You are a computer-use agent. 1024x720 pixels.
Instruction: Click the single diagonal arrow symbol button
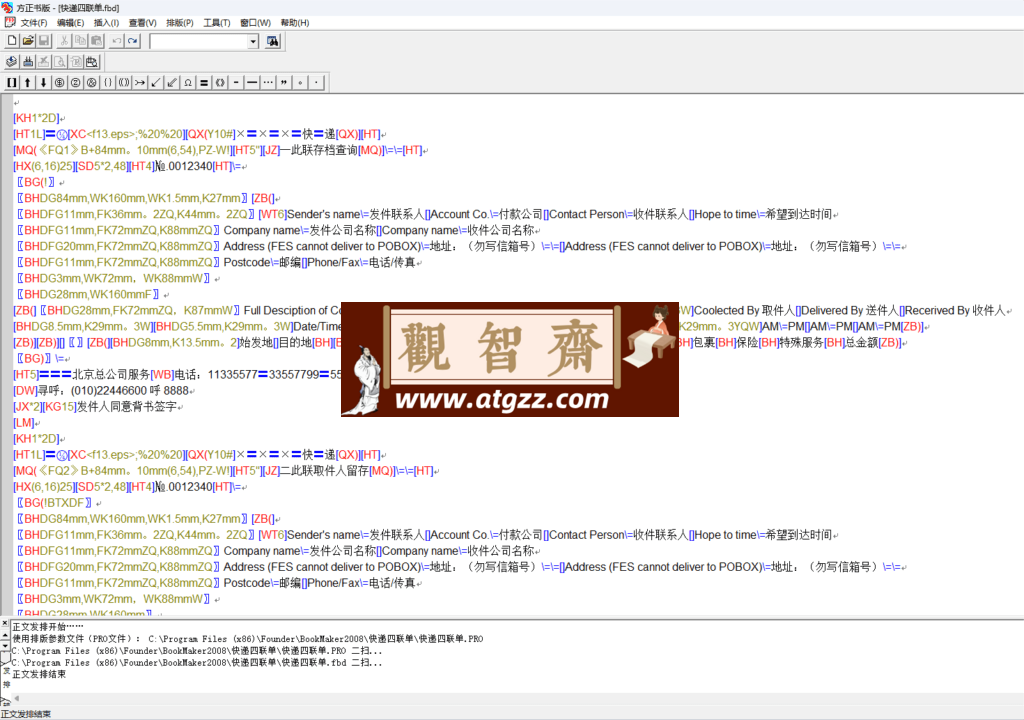click(x=156, y=82)
